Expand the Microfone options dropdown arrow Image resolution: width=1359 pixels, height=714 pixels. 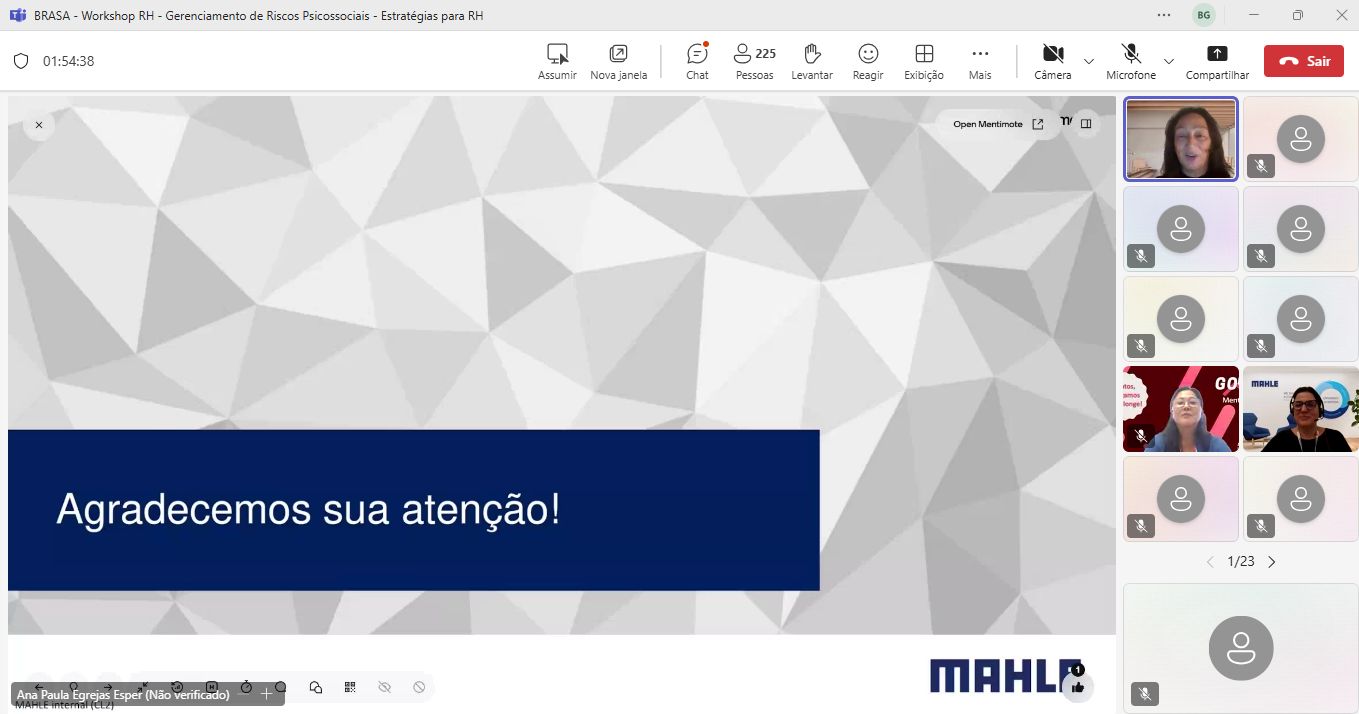[1169, 61]
